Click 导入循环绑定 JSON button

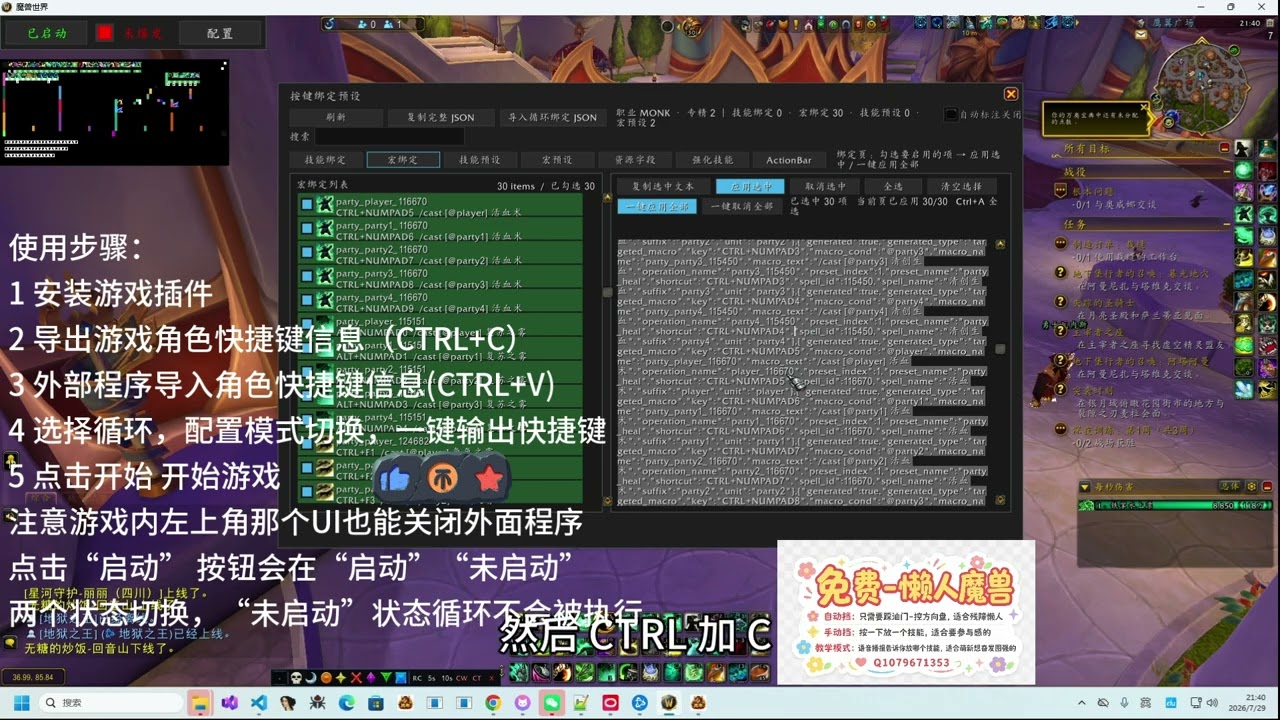552,117
